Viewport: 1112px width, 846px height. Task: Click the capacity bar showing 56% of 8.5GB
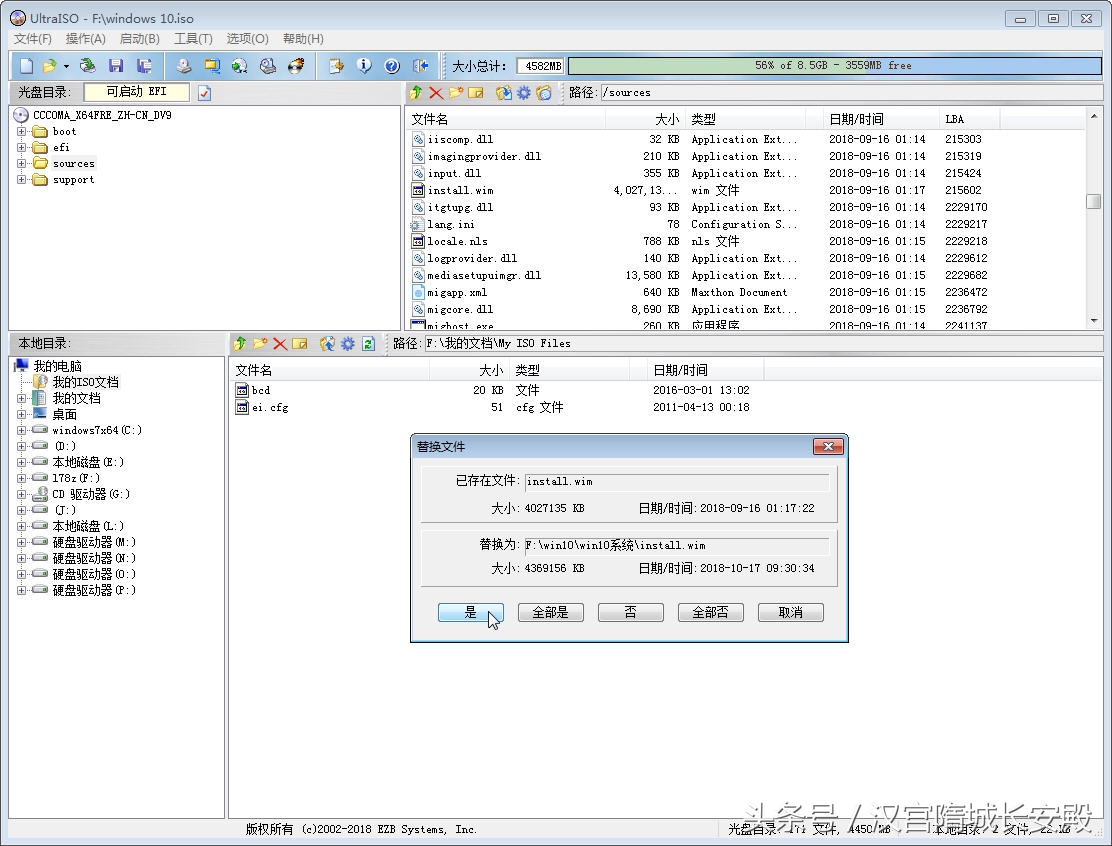(x=835, y=65)
